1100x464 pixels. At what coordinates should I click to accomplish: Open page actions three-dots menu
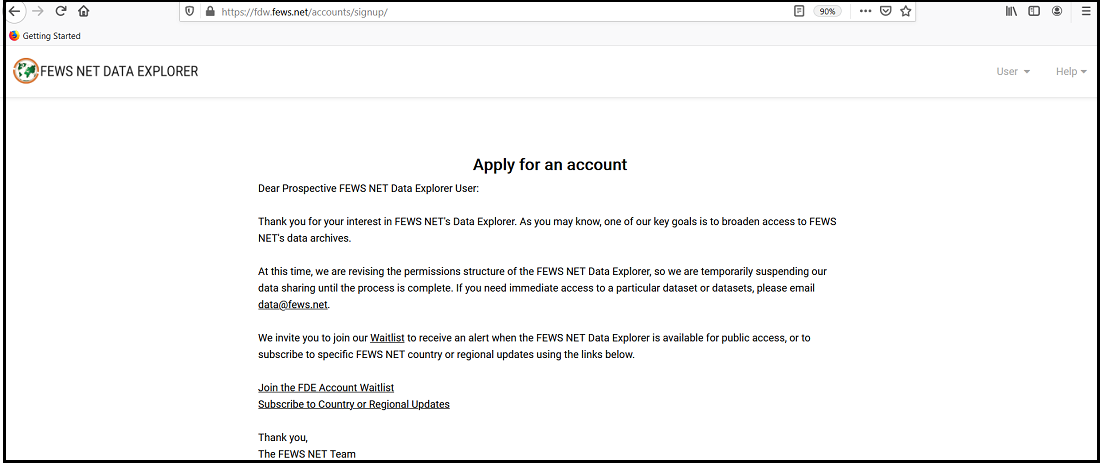[x=865, y=11]
